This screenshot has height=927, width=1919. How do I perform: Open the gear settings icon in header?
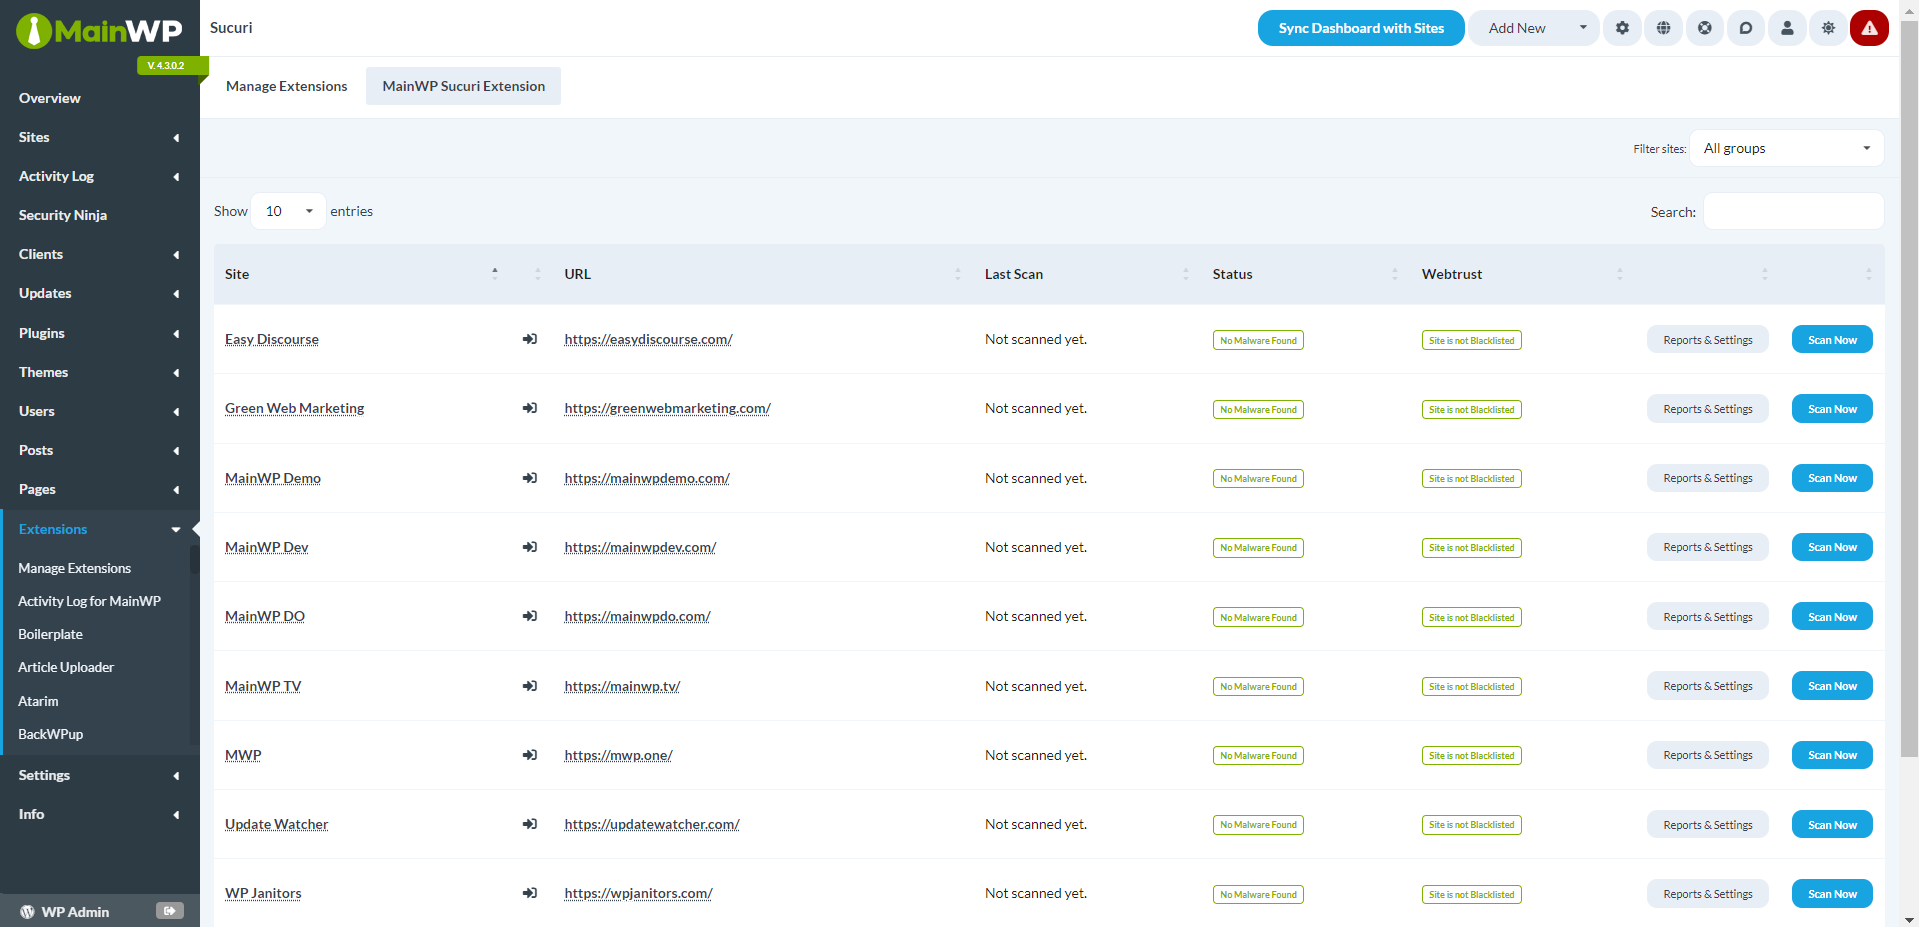[1622, 28]
